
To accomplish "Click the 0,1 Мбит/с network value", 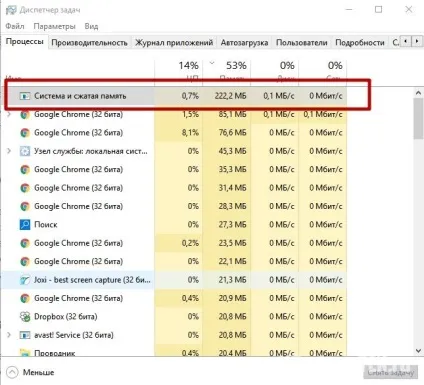I will coord(323,114).
